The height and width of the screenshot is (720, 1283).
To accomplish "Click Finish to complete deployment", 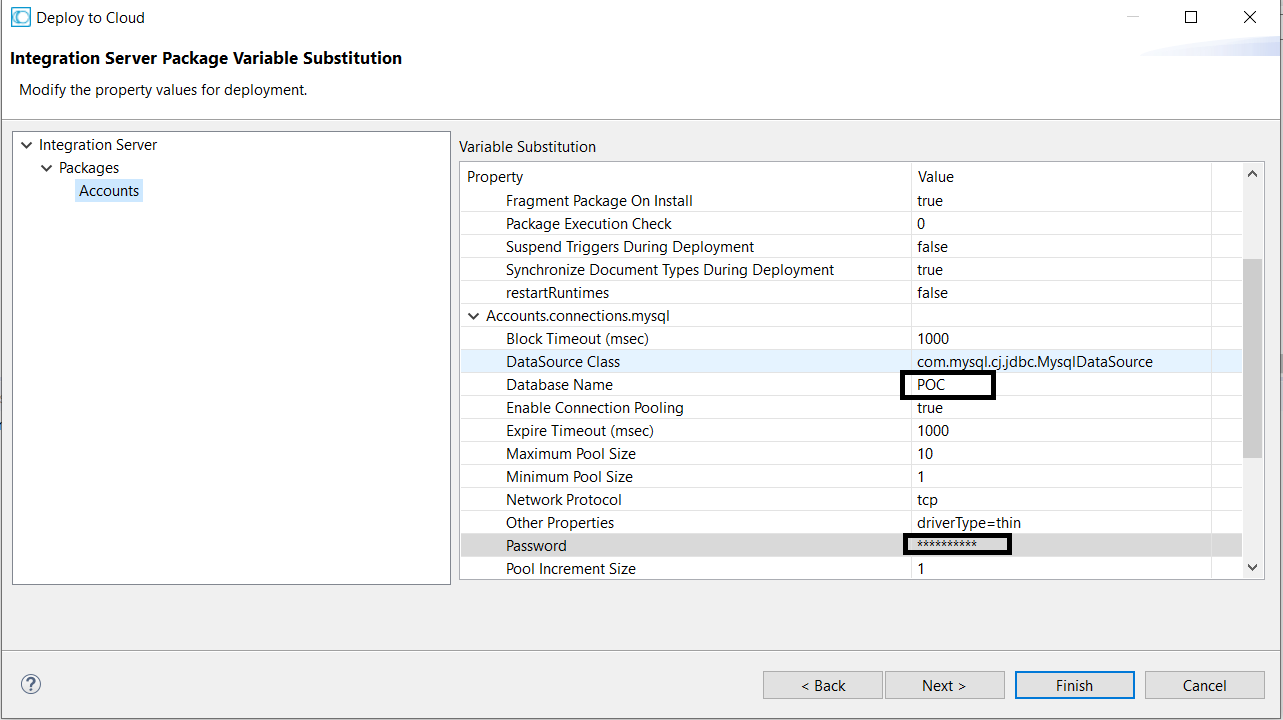I will tap(1074, 685).
